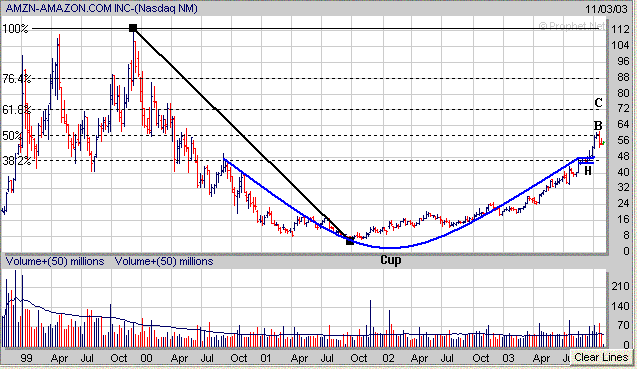Click the 140 volume axis value
The height and width of the screenshot is (369, 637).
(x=620, y=306)
